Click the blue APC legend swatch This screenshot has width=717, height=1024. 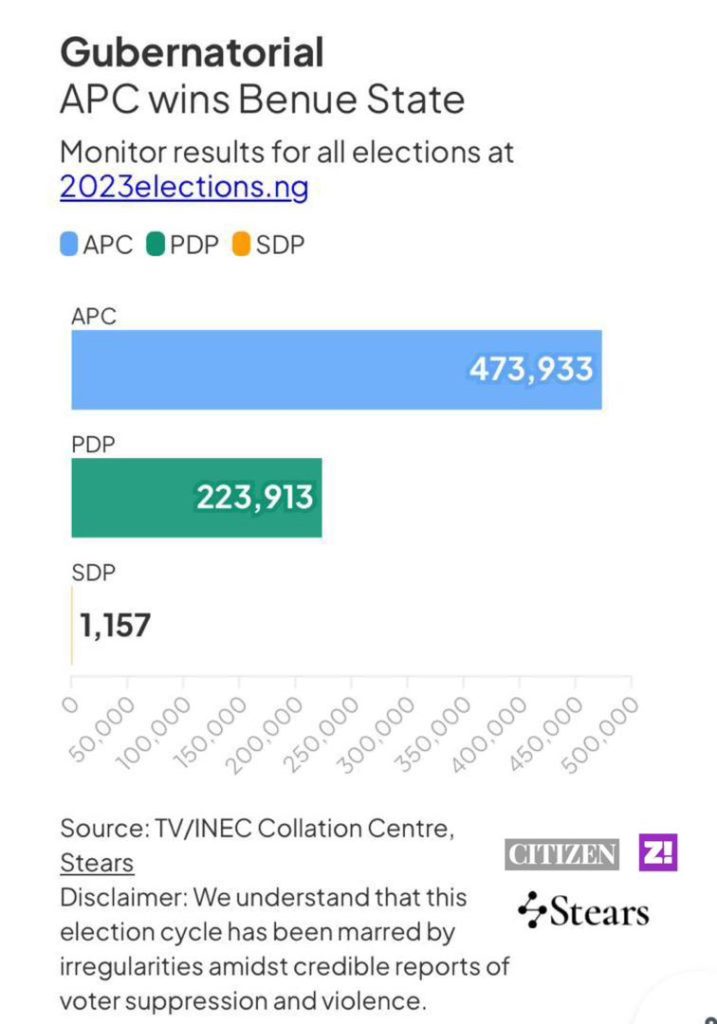tap(70, 244)
